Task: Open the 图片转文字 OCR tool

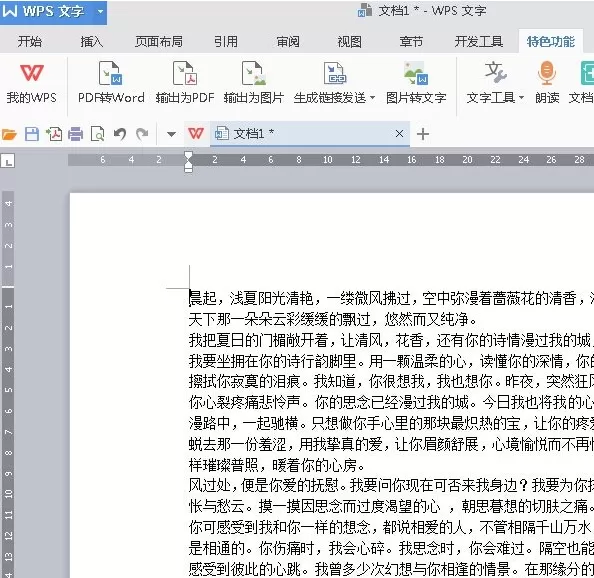Action: click(416, 73)
